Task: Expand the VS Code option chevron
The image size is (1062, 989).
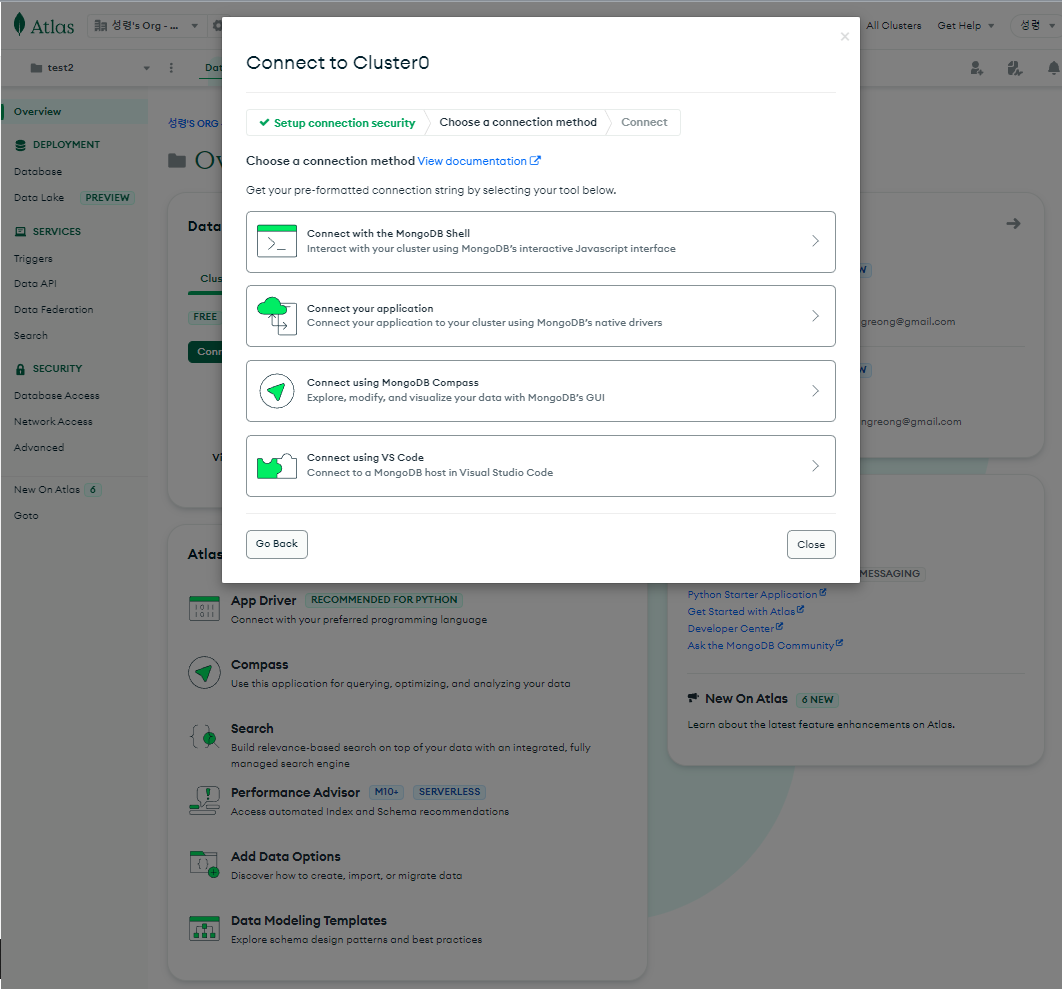Action: coord(815,466)
